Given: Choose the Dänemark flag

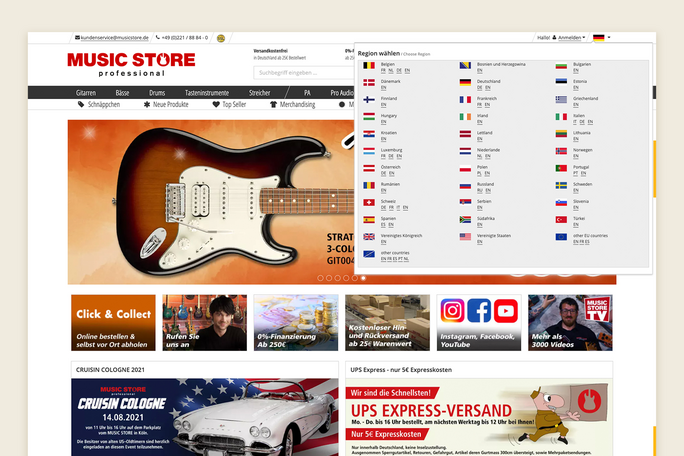Looking at the screenshot, I should tap(369, 82).
